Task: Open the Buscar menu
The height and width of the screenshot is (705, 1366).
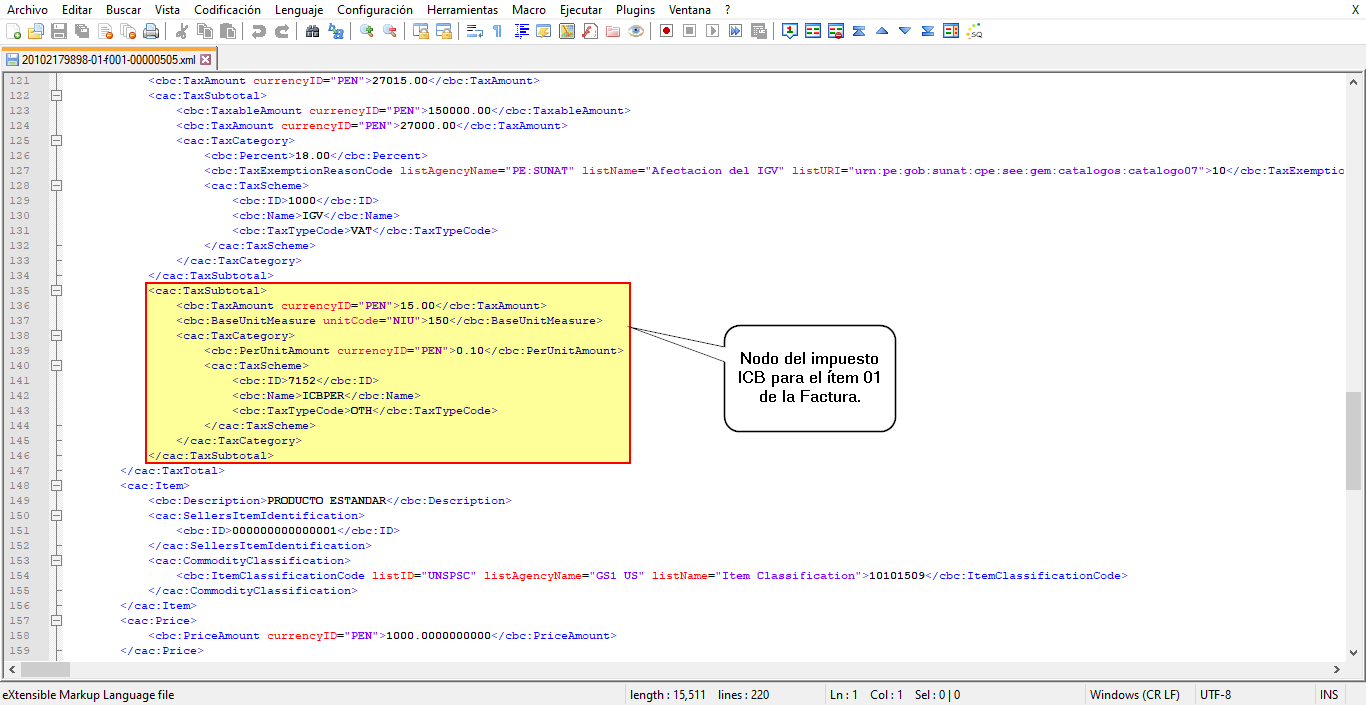Action: coord(124,9)
